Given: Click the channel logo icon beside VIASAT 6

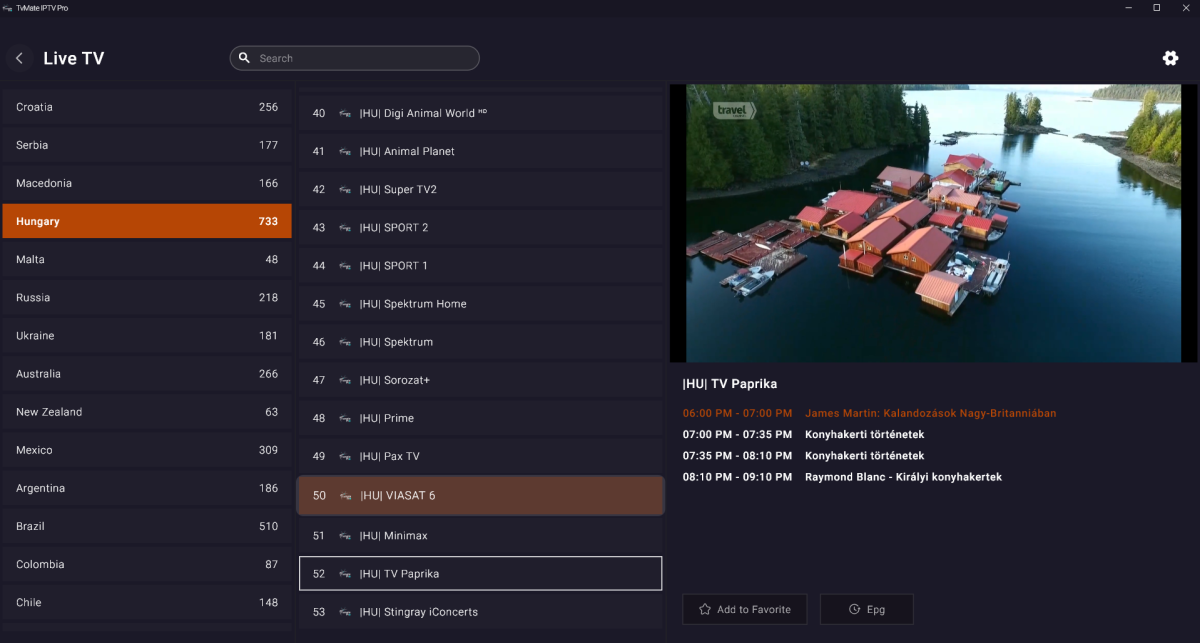Looking at the screenshot, I should tap(345, 496).
